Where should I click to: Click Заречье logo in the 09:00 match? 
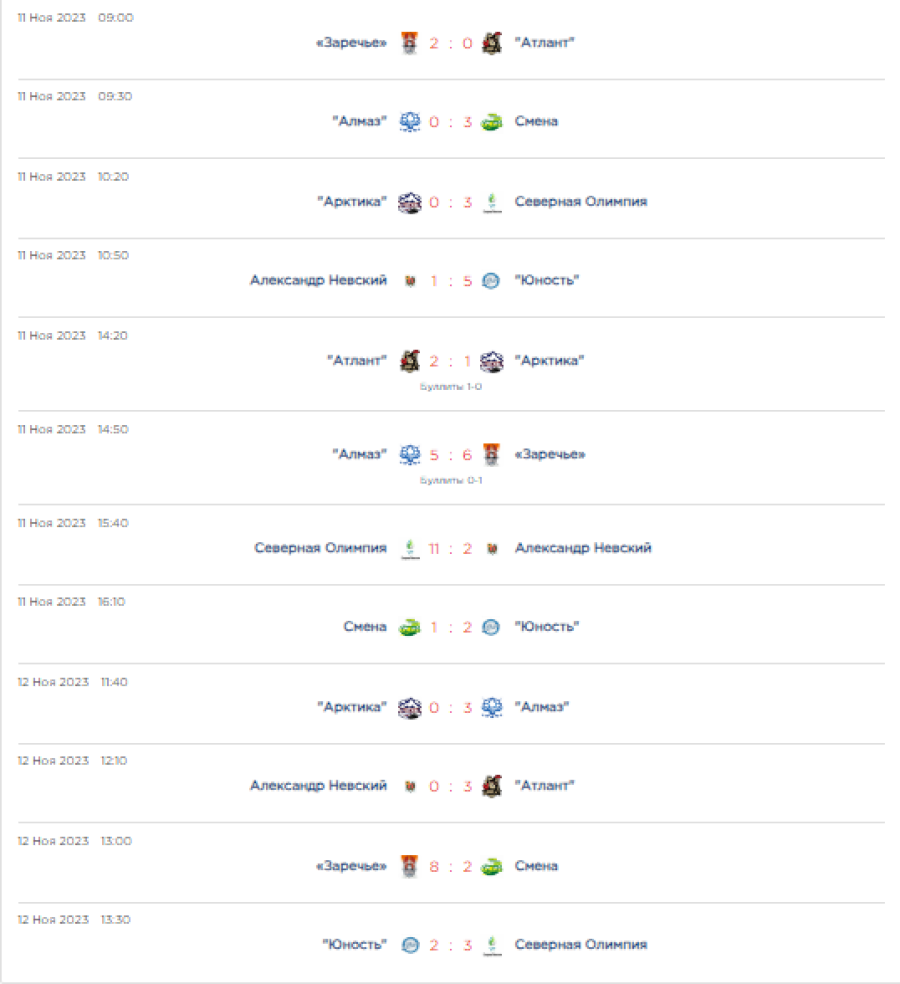click(409, 43)
